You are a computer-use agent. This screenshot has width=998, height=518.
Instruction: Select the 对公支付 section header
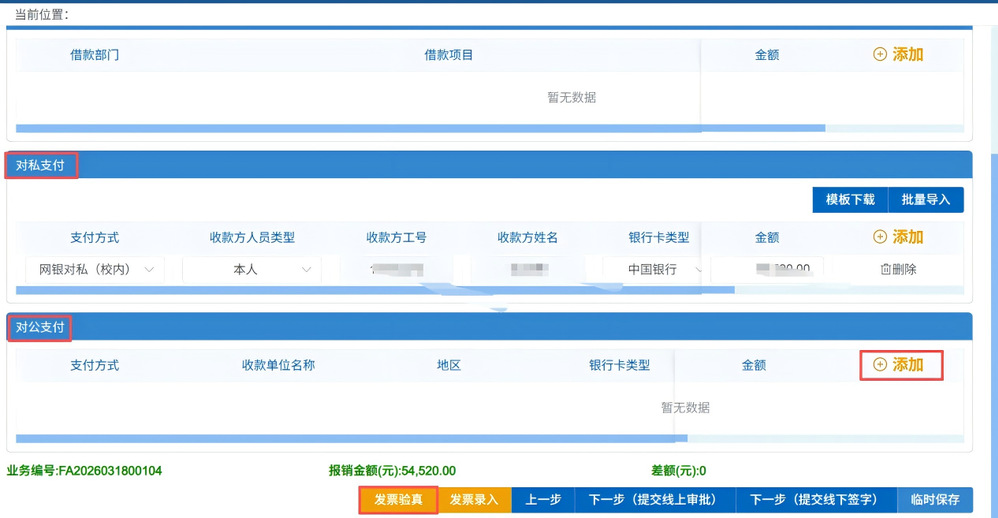(x=41, y=327)
